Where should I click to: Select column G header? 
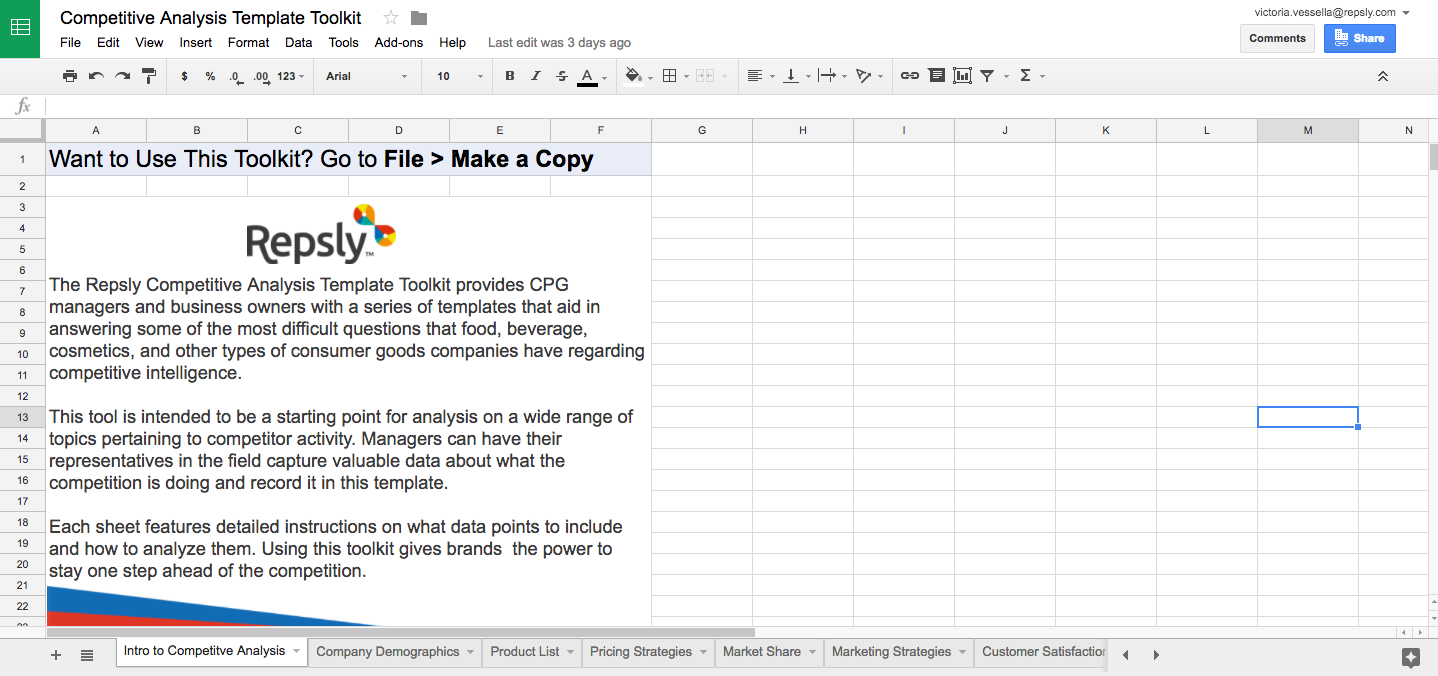pyautogui.click(x=702, y=131)
